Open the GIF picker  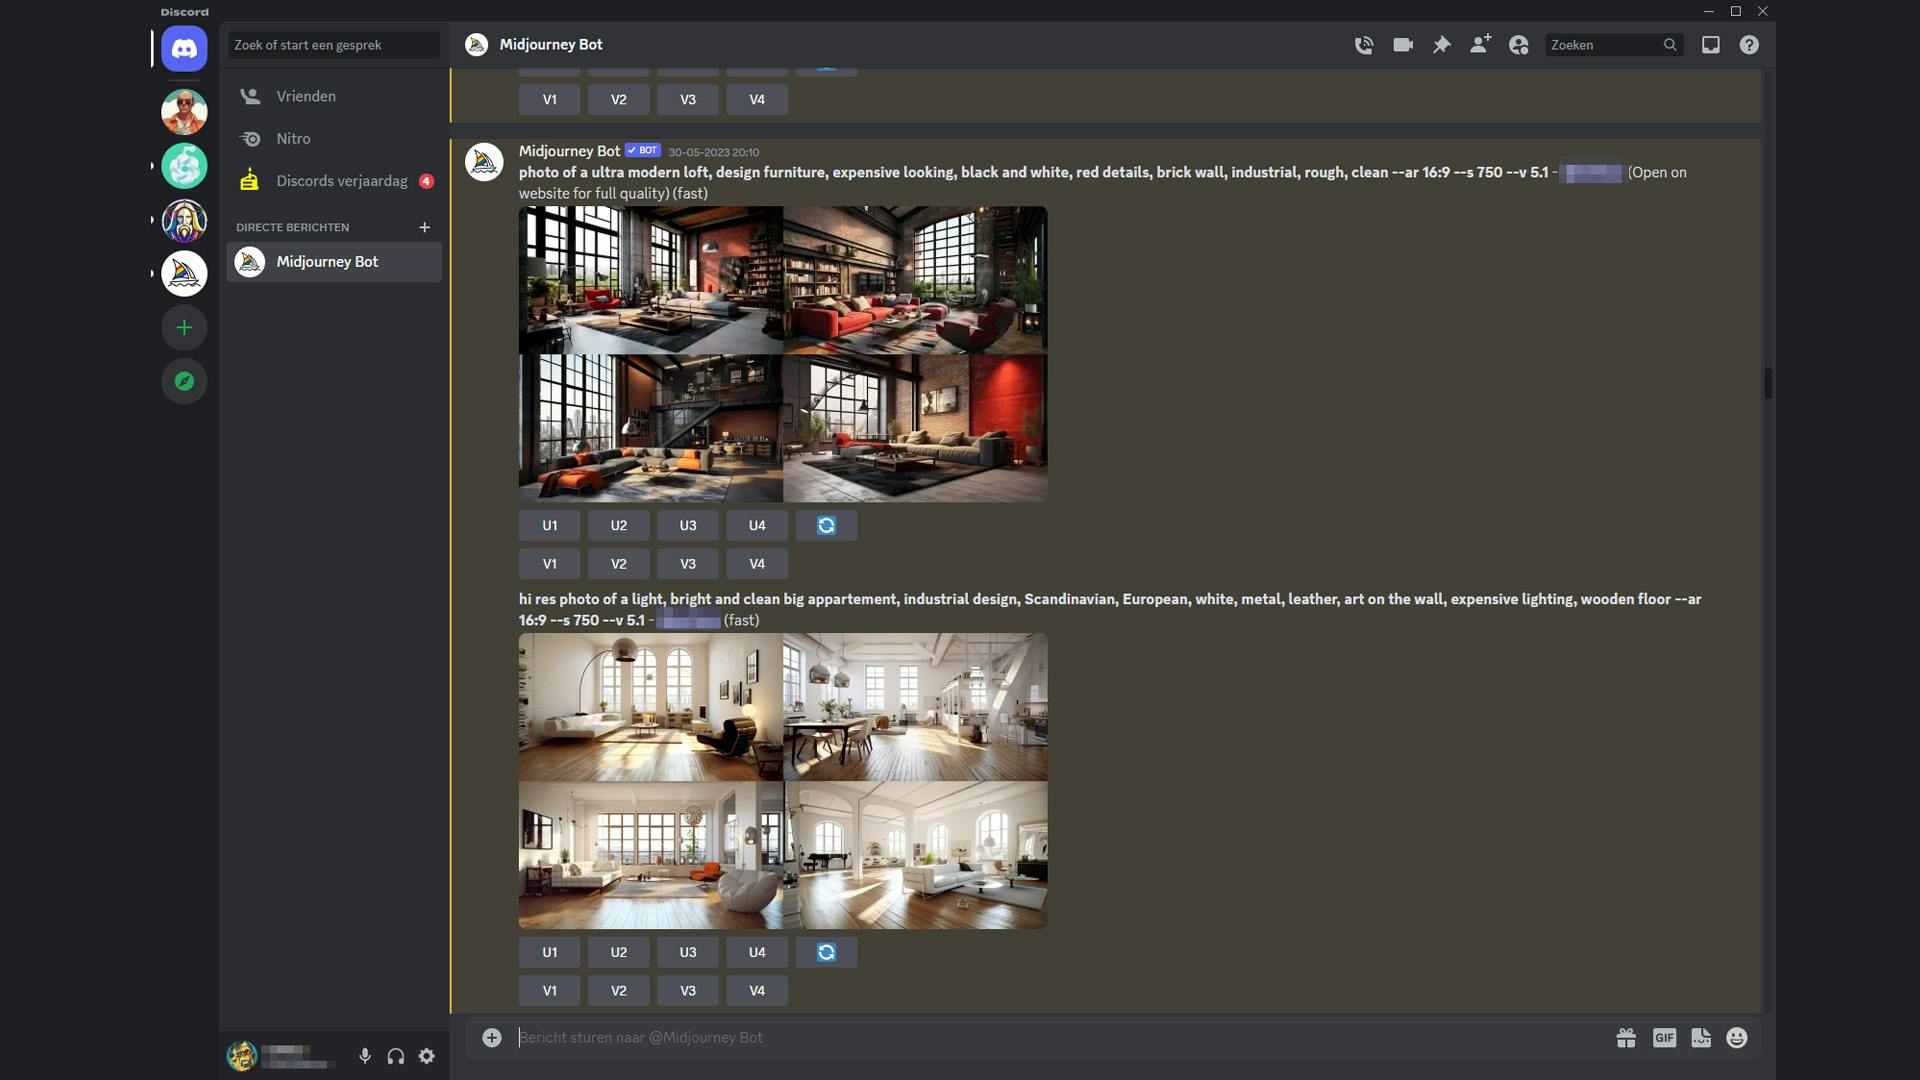click(x=1664, y=1038)
